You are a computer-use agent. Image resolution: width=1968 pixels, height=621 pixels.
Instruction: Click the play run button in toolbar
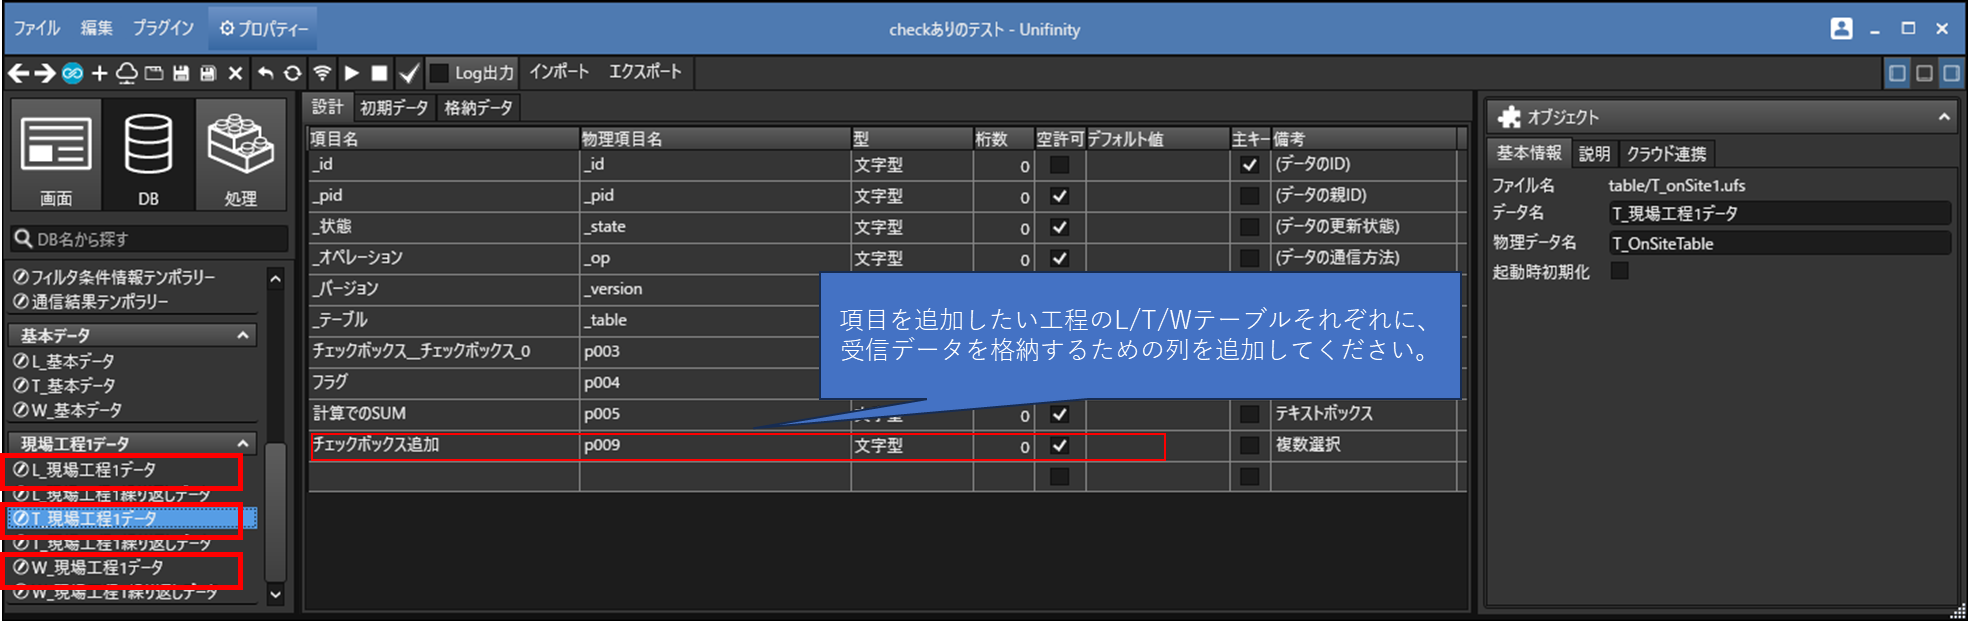[x=351, y=73]
